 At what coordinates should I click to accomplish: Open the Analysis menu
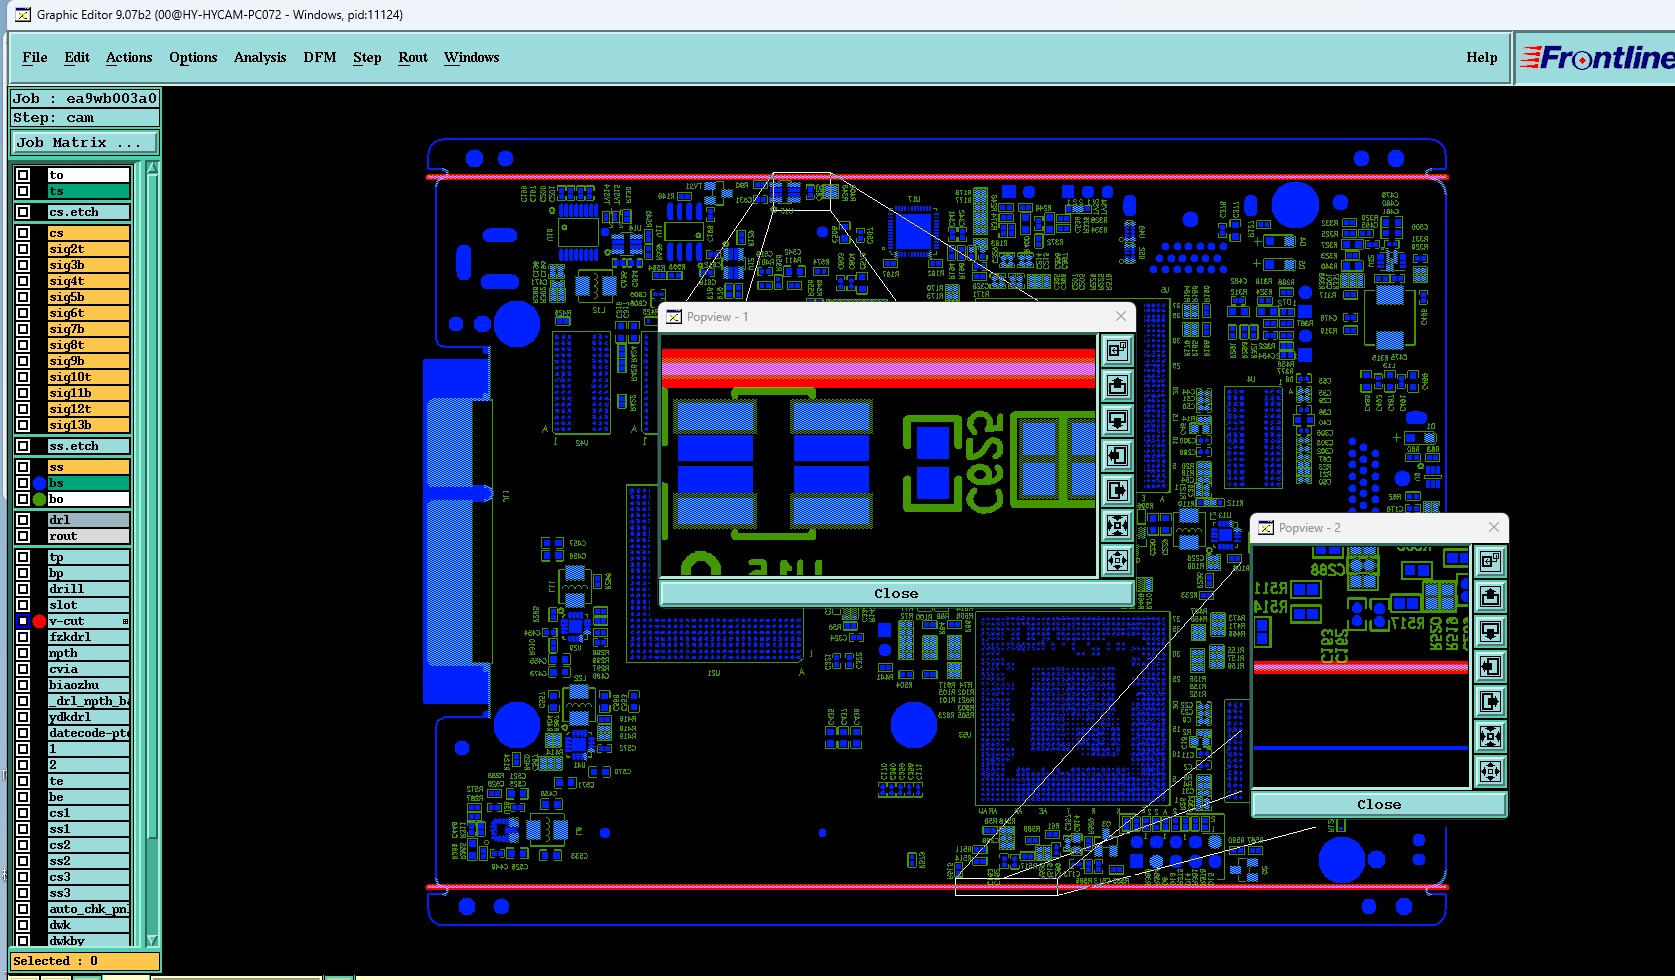tap(260, 58)
